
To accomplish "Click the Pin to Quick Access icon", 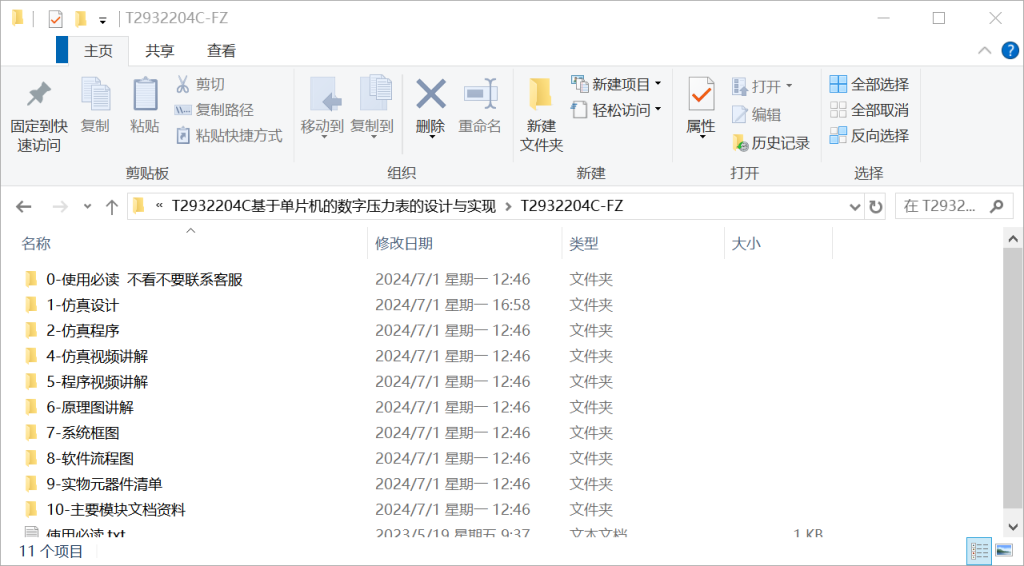I will click(x=39, y=95).
